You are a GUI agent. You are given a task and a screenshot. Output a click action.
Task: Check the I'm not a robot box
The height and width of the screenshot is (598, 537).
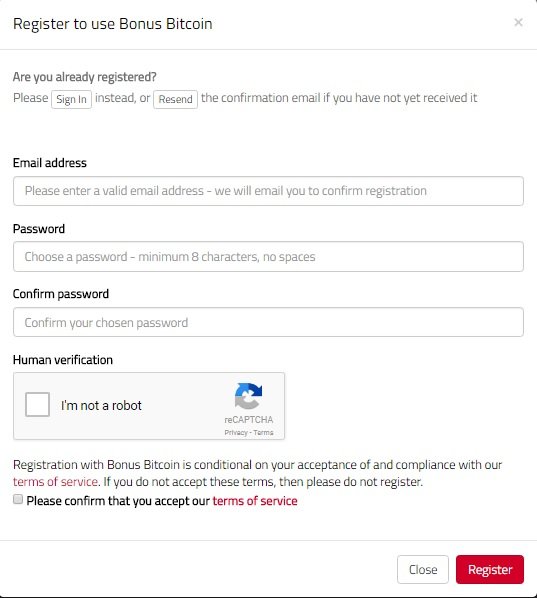coord(37,404)
